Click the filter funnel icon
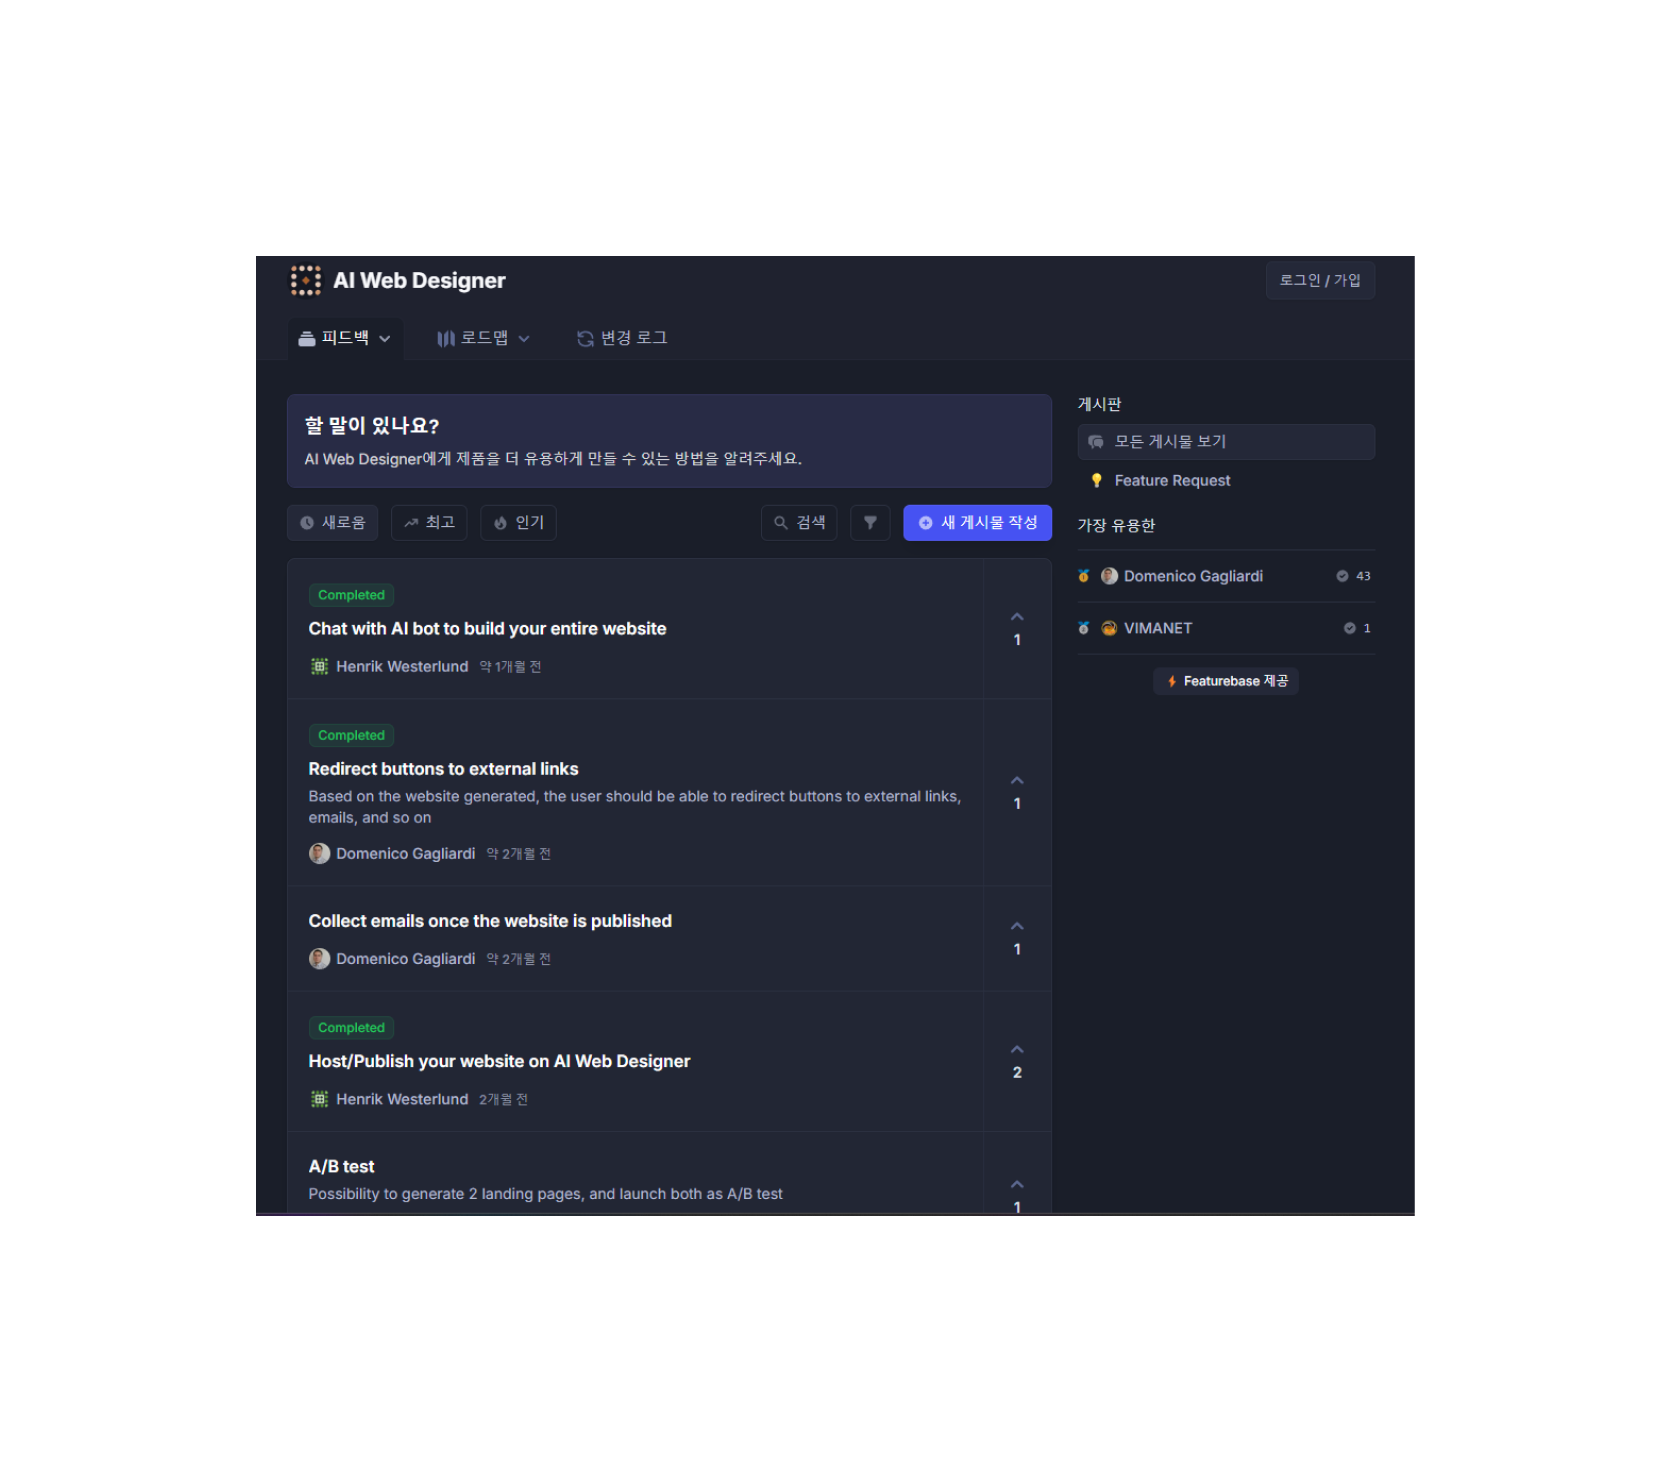This screenshot has width=1671, height=1472. [870, 523]
